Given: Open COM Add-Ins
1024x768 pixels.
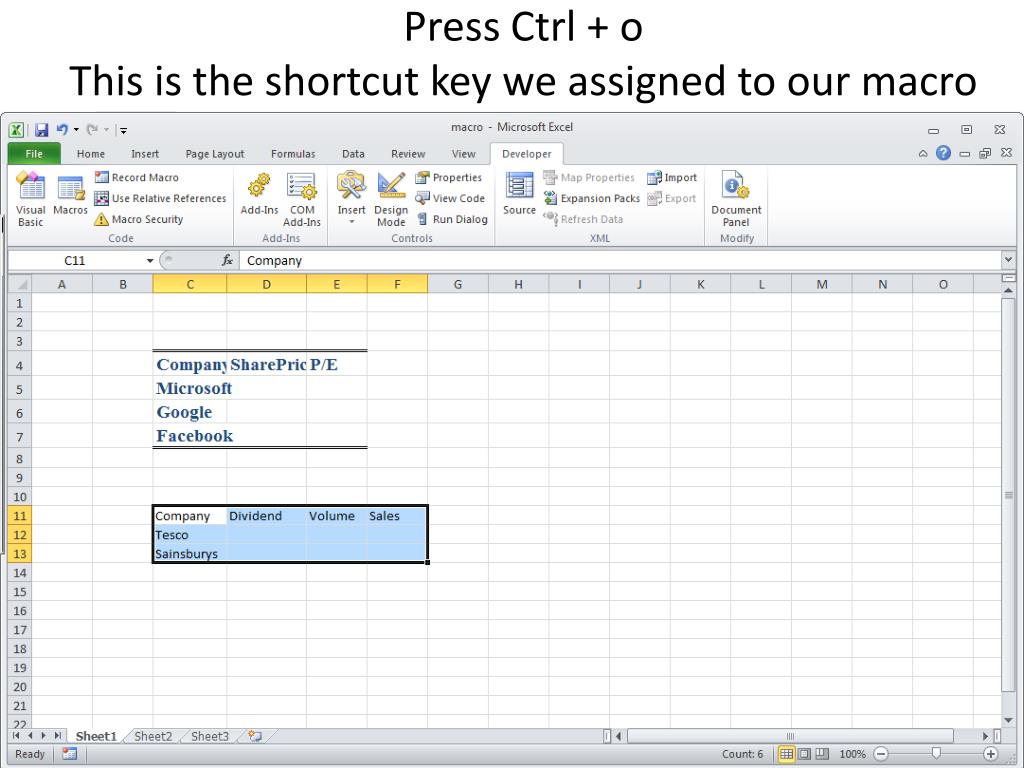Looking at the screenshot, I should pyautogui.click(x=302, y=199).
